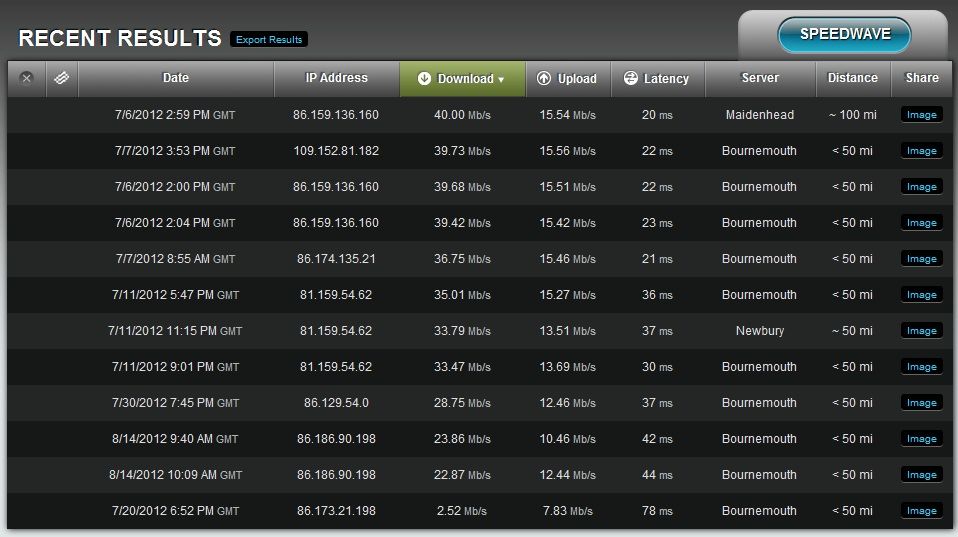958x537 pixels.
Task: Click Image link for 8/14/2012 10:09 AM row
Action: [921, 475]
